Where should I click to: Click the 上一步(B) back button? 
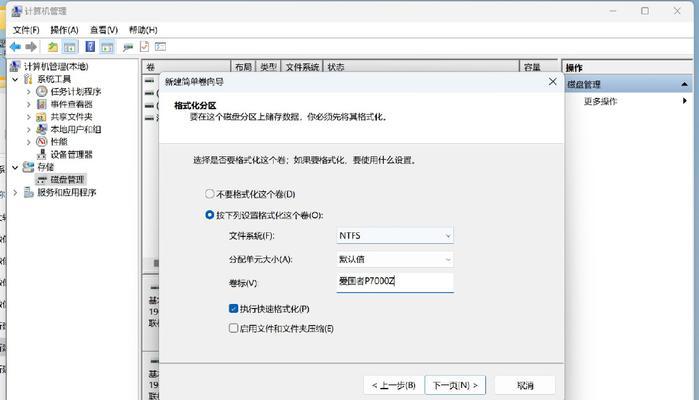(x=394, y=385)
